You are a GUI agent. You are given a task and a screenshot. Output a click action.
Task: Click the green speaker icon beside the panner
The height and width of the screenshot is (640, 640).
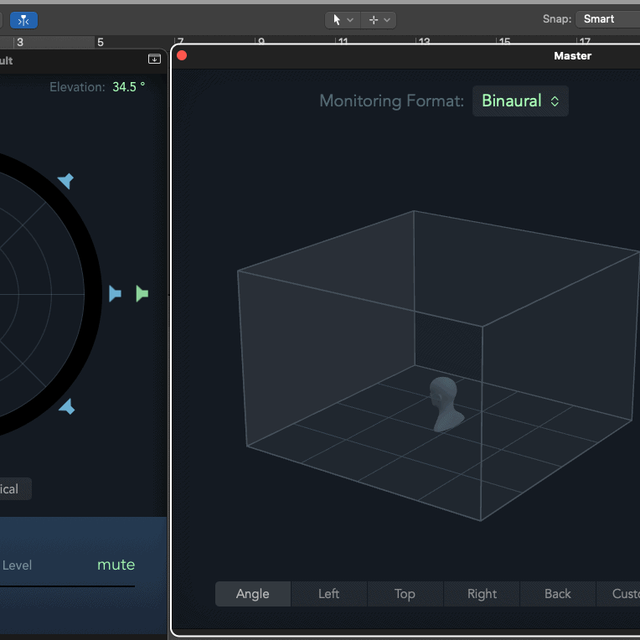pyautogui.click(x=142, y=293)
